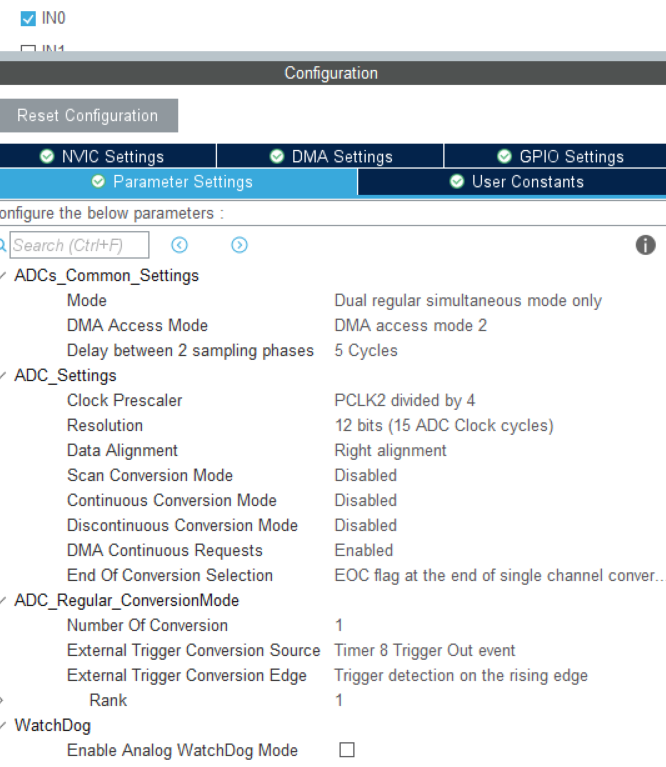Select the Rank value '1'
This screenshot has height=767, width=666.
click(338, 700)
